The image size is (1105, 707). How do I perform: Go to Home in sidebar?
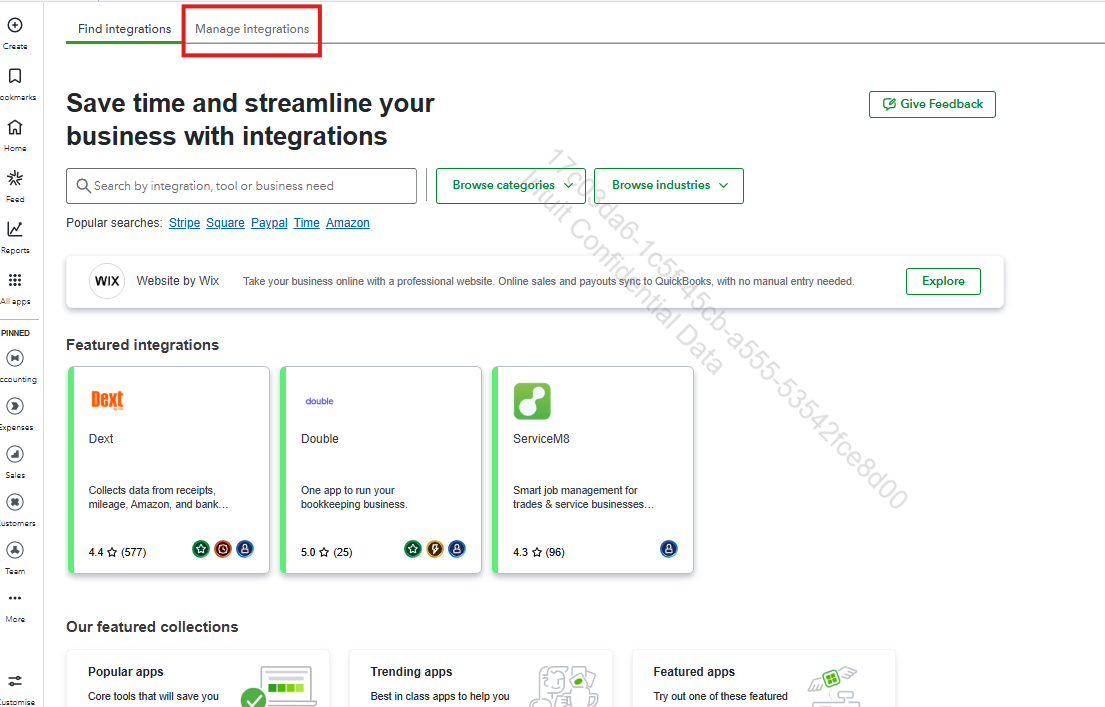[15, 127]
